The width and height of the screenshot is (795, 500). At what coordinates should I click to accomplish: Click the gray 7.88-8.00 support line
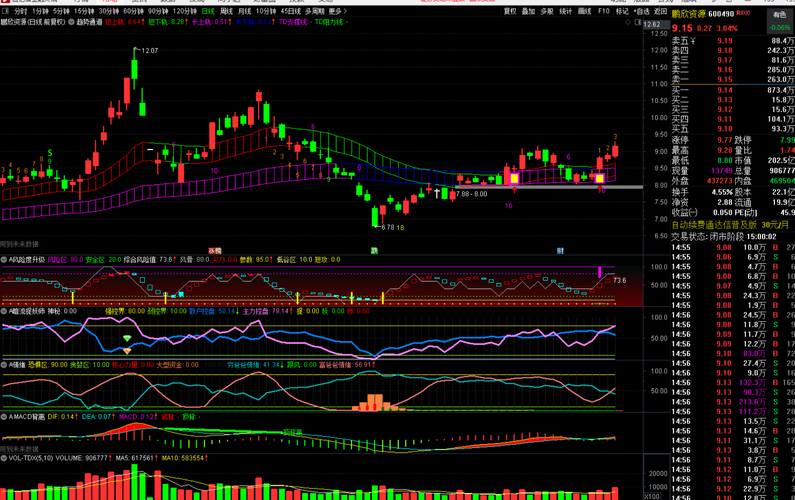tap(549, 187)
